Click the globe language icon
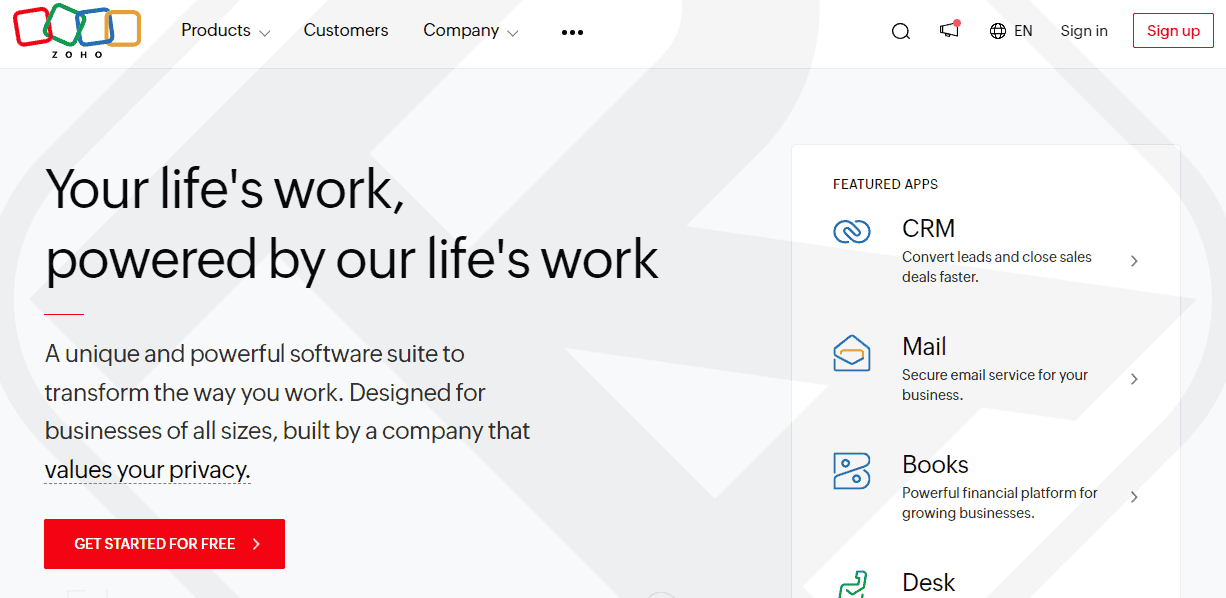The height and width of the screenshot is (598, 1226). [998, 31]
